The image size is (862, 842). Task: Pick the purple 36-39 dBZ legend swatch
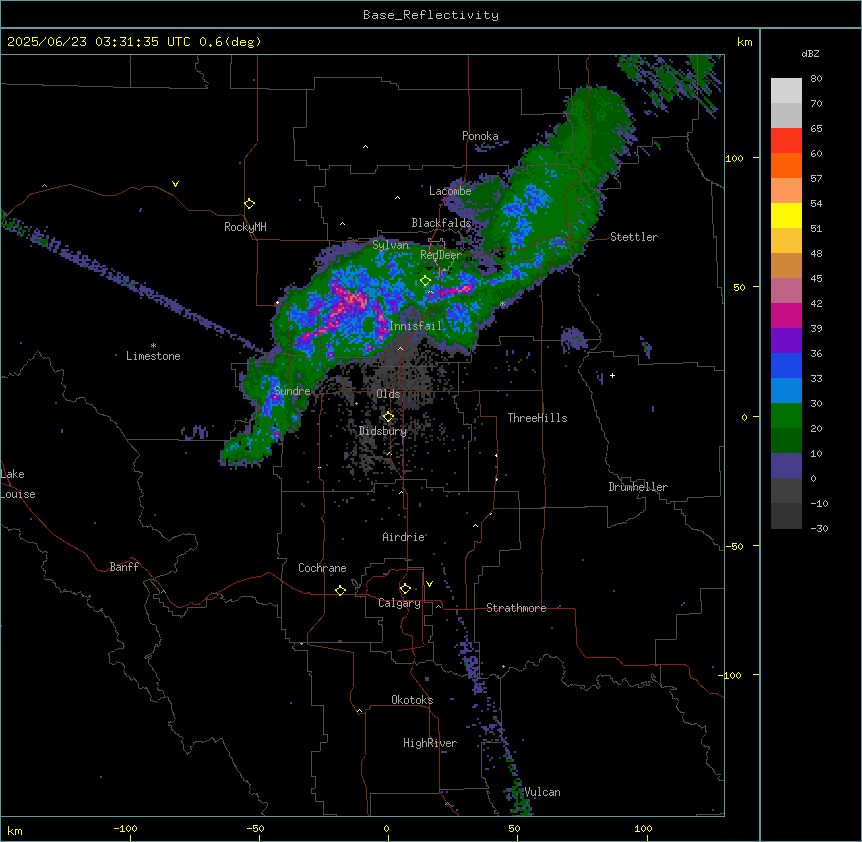point(786,341)
